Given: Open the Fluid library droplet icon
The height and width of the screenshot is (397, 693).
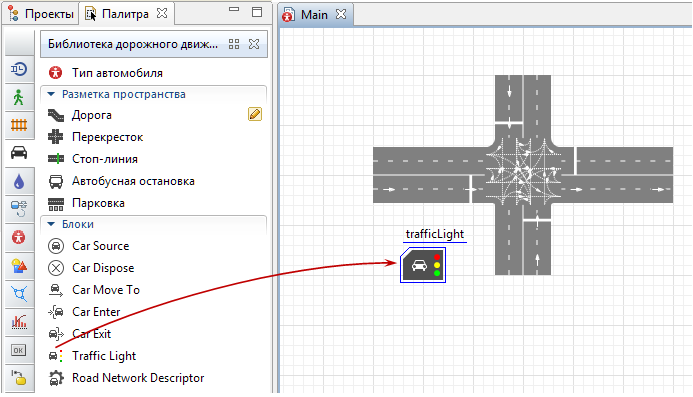Looking at the screenshot, I should [19, 181].
